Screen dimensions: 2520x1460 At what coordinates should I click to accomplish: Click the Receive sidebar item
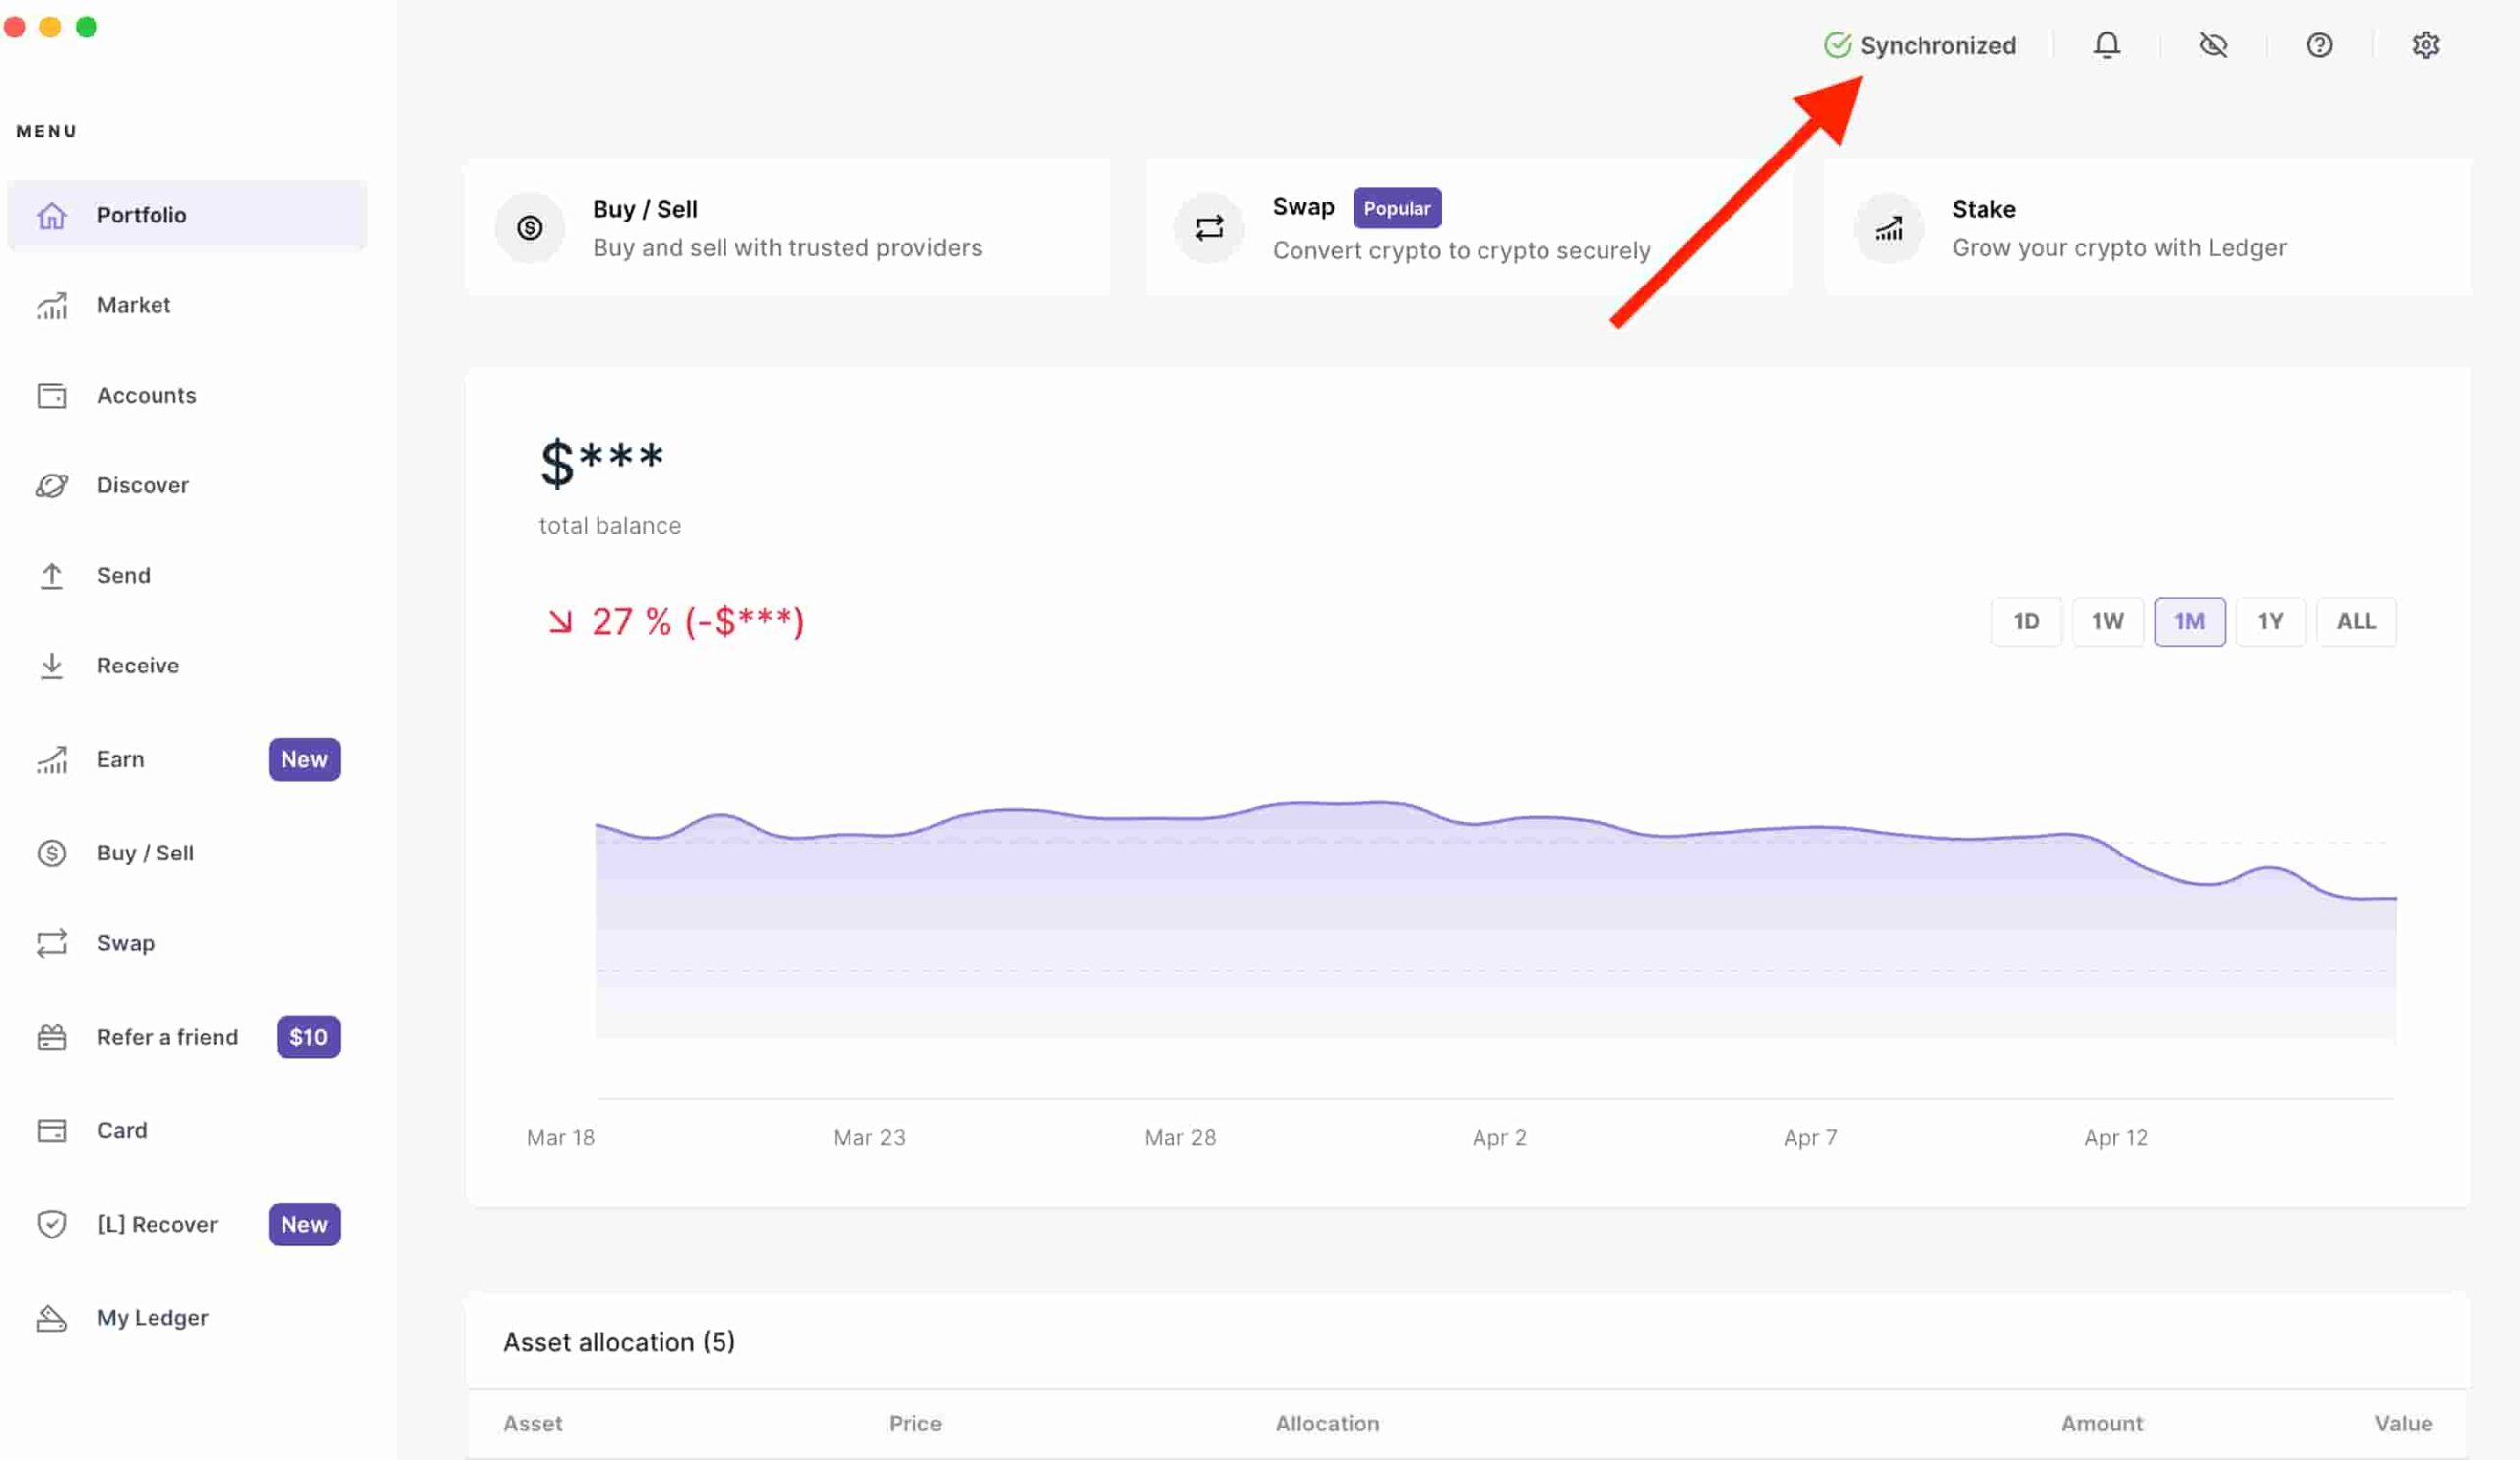(x=137, y=665)
